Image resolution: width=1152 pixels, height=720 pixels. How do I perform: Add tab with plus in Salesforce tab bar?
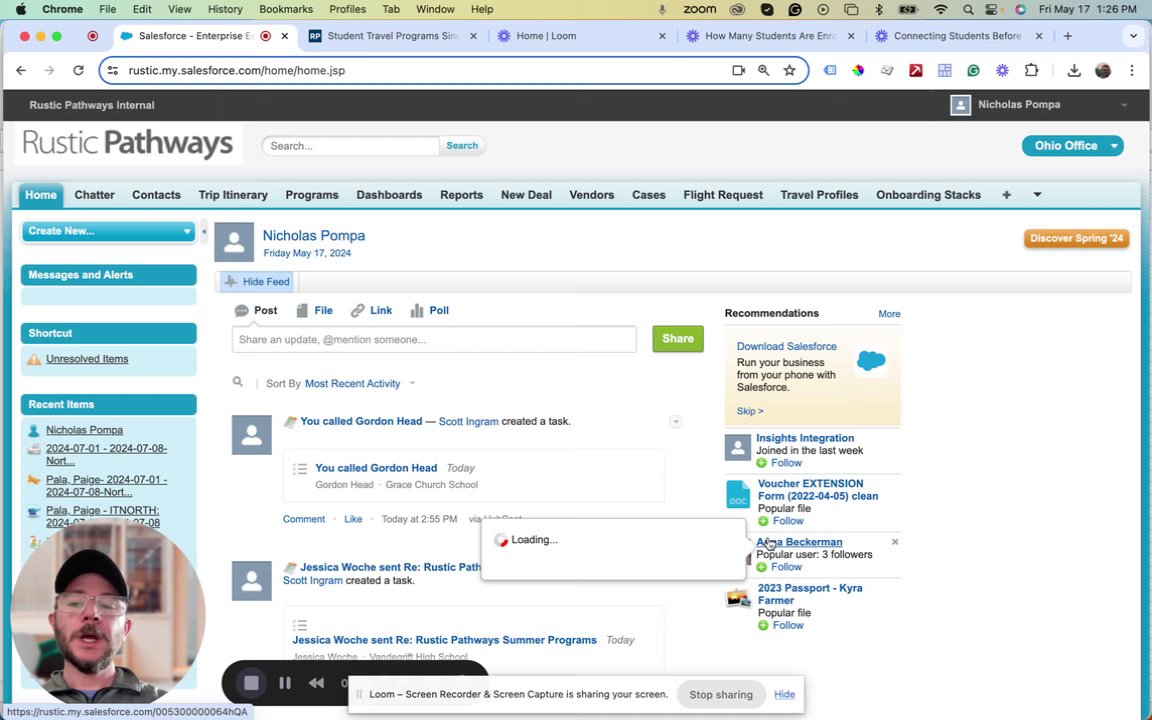pos(1007,195)
